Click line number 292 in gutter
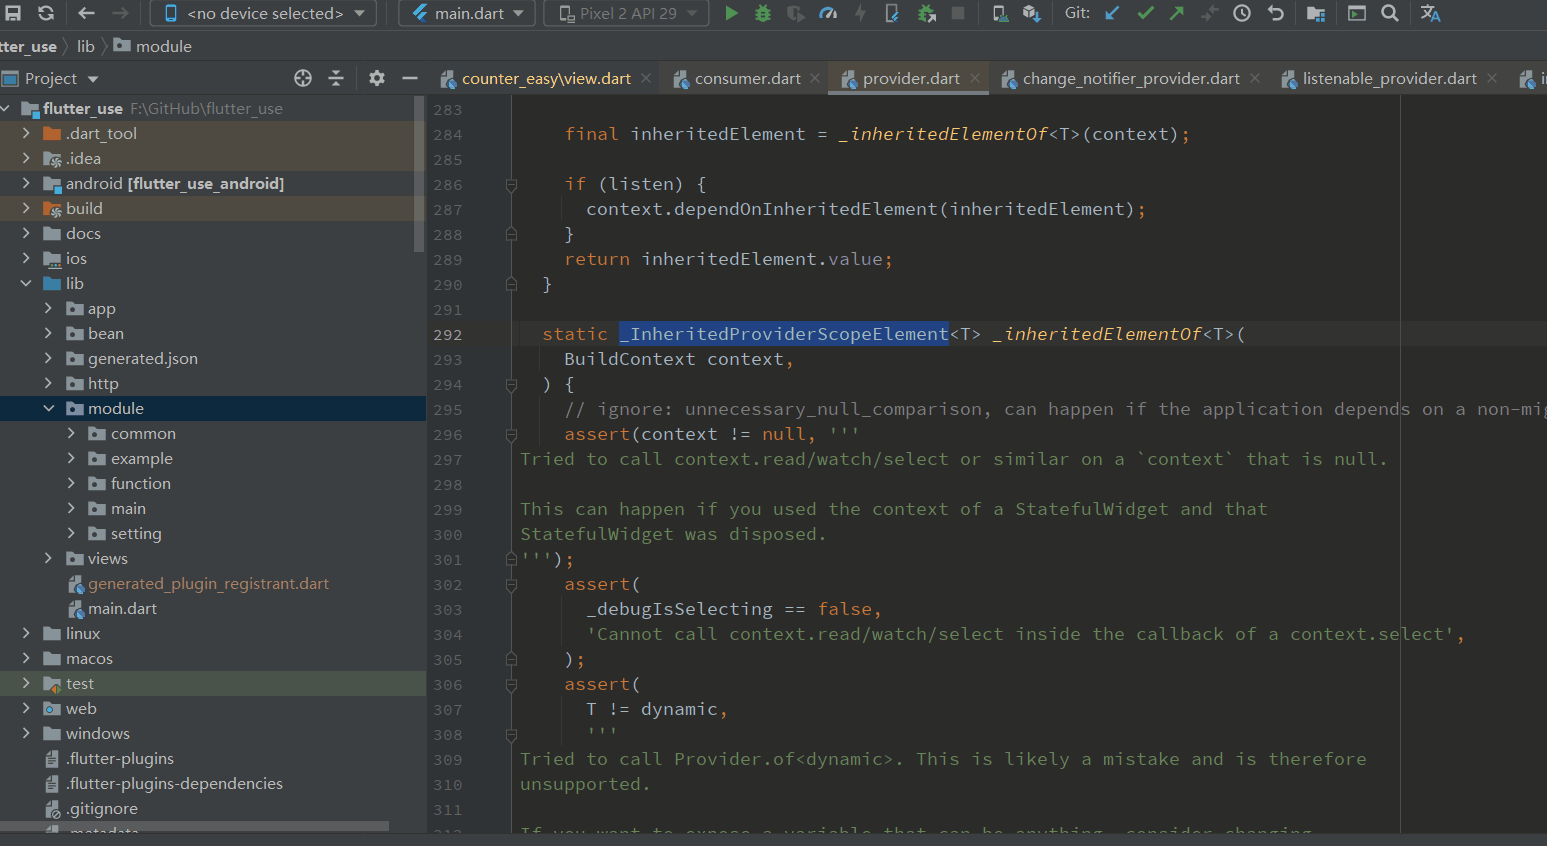Screen dimensions: 1547x846 (448, 335)
